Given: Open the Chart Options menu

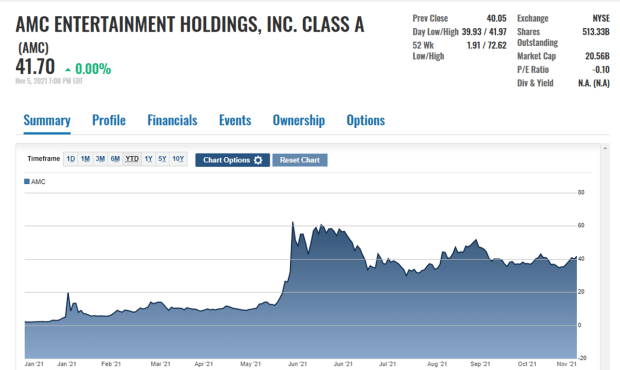Looking at the screenshot, I should 232,160.
